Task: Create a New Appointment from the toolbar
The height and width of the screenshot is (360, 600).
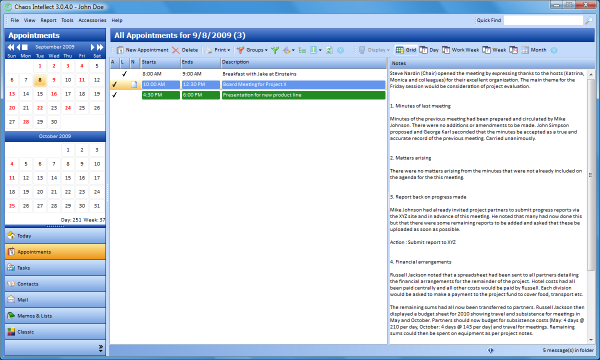Action: tap(142, 50)
